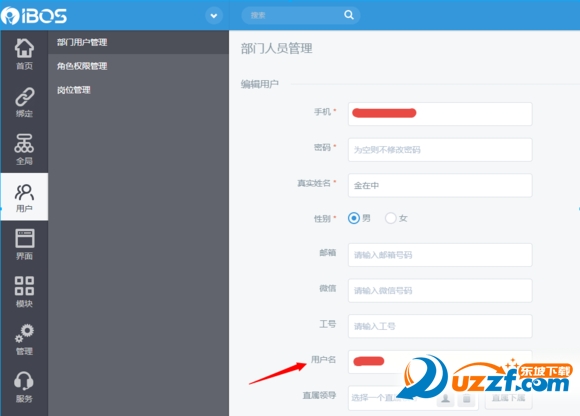The image size is (580, 416).
Task: Click the 微信 WeChat input field
Action: coord(440,291)
